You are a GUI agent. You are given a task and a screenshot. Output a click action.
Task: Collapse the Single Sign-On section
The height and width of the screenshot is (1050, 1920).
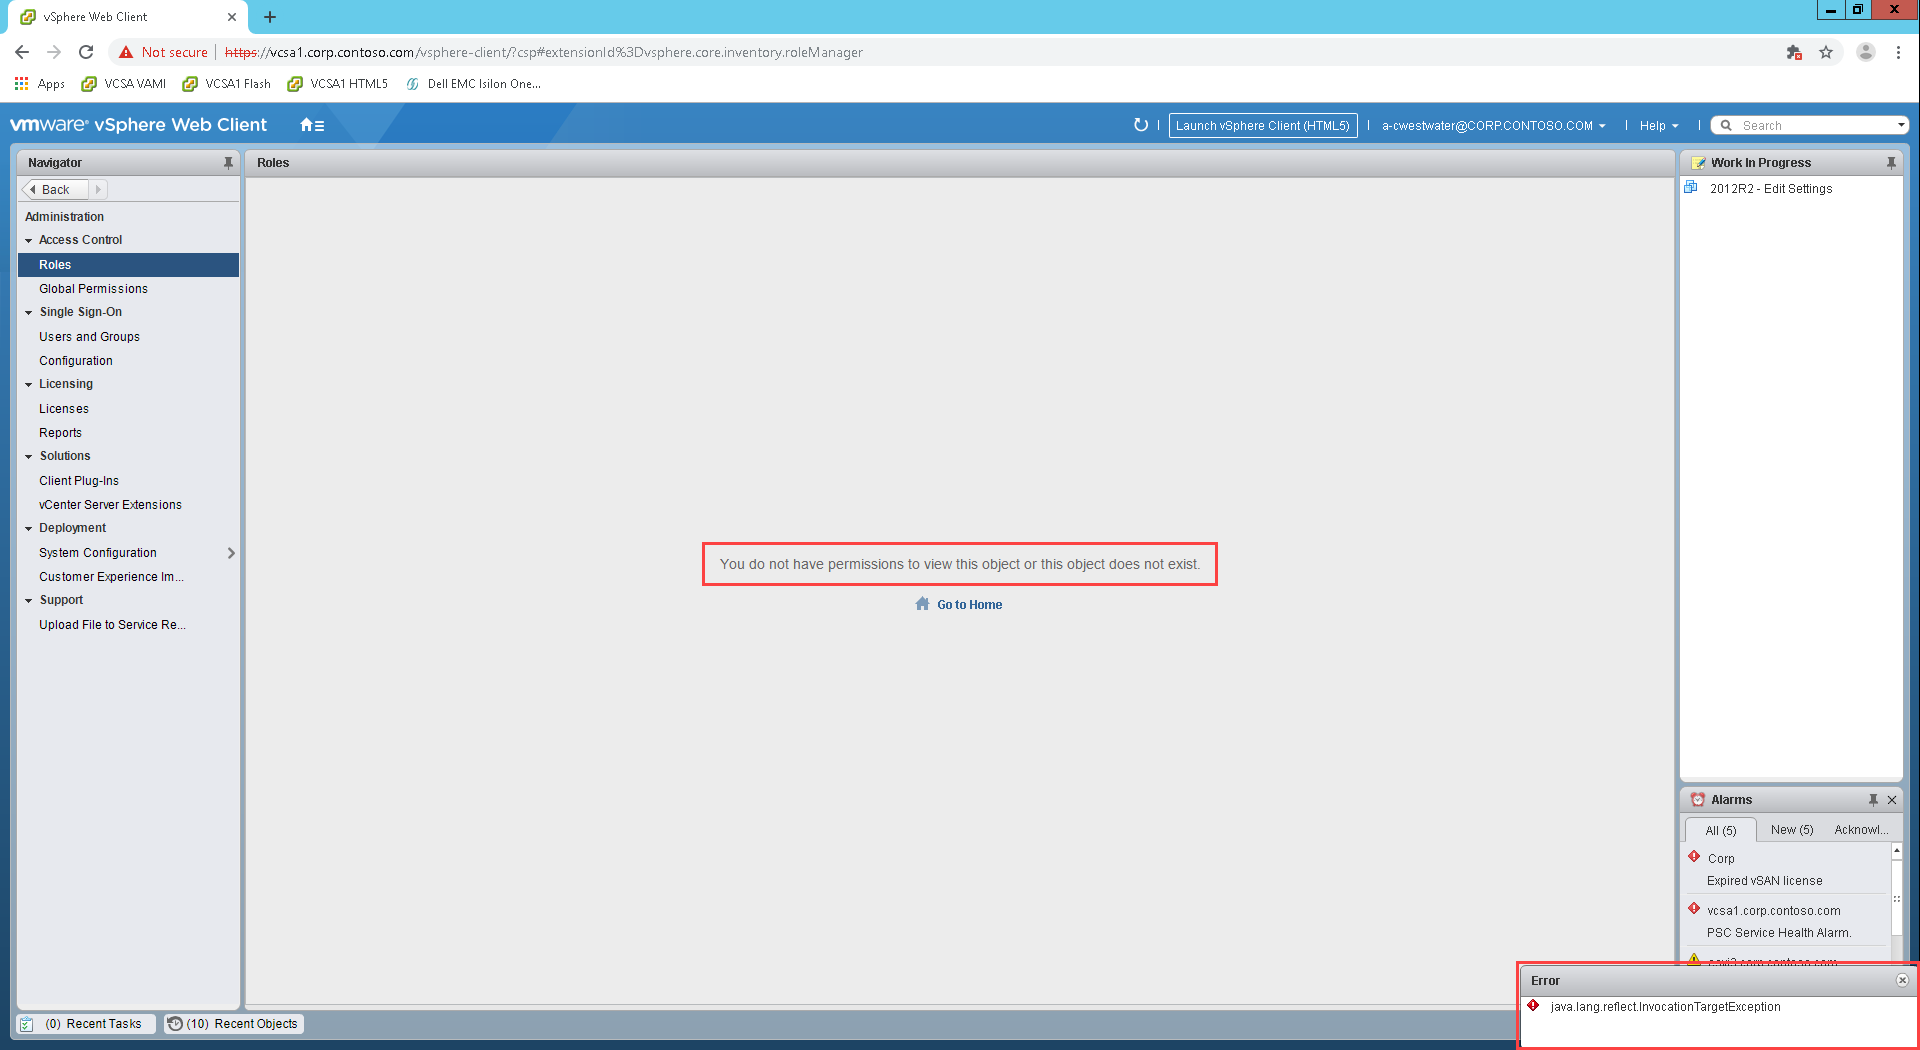tap(29, 313)
